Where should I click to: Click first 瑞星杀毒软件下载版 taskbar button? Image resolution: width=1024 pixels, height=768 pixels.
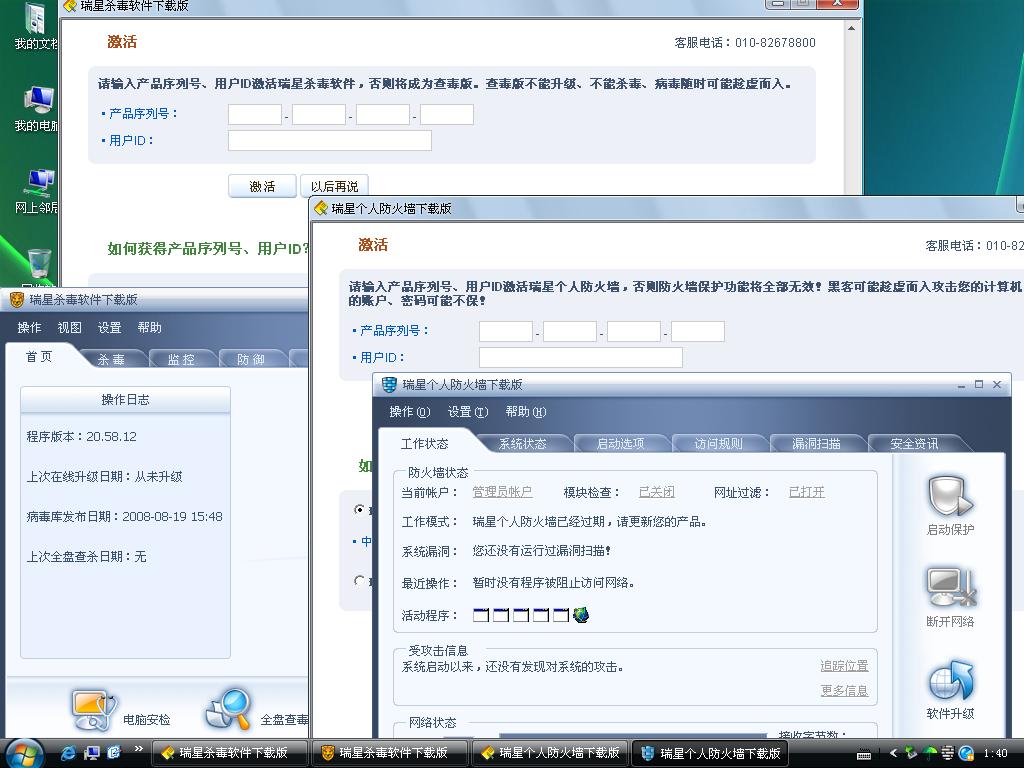230,753
